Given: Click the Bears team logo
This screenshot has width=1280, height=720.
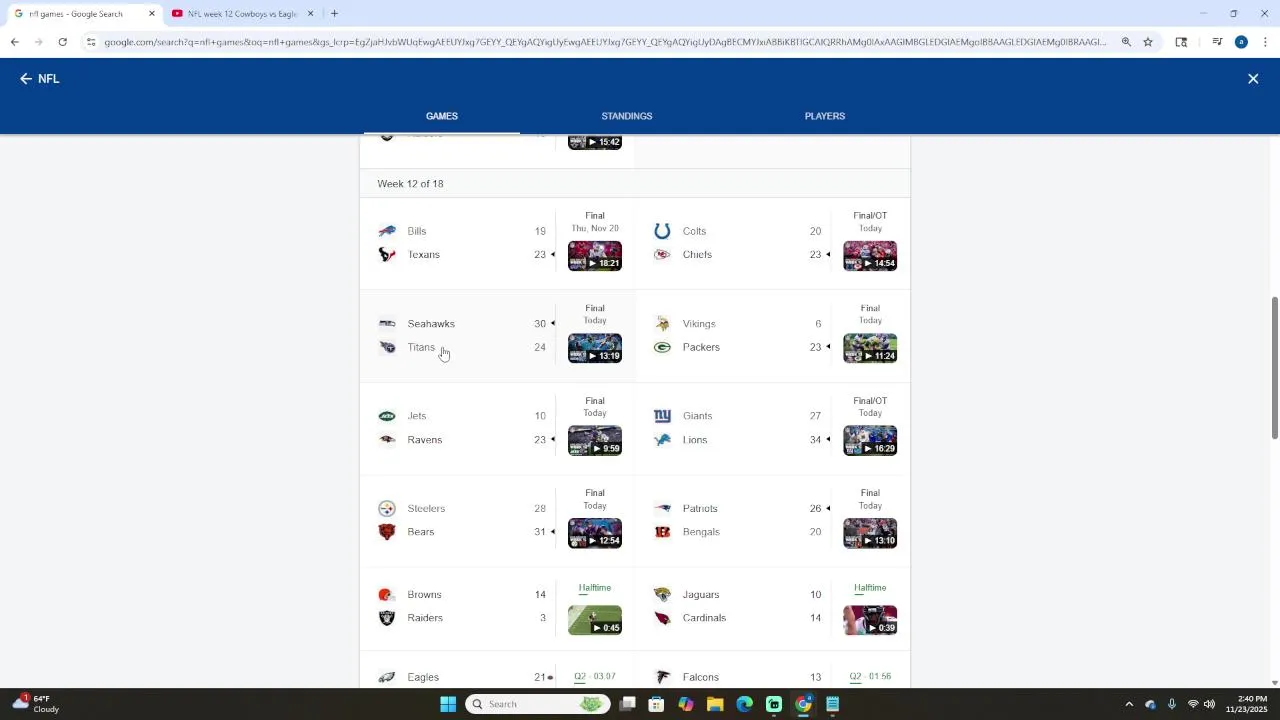Looking at the screenshot, I should tap(387, 532).
